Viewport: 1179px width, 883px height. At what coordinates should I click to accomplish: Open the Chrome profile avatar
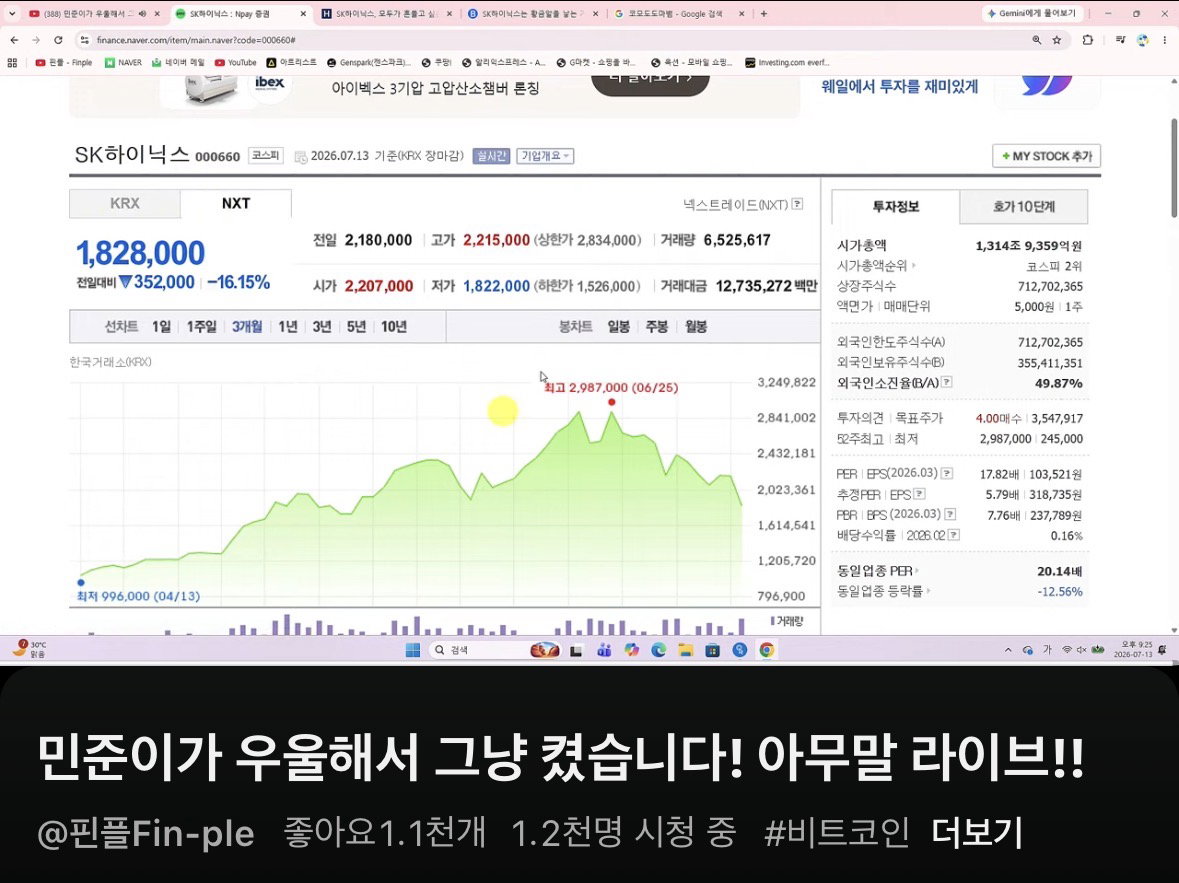[1143, 40]
